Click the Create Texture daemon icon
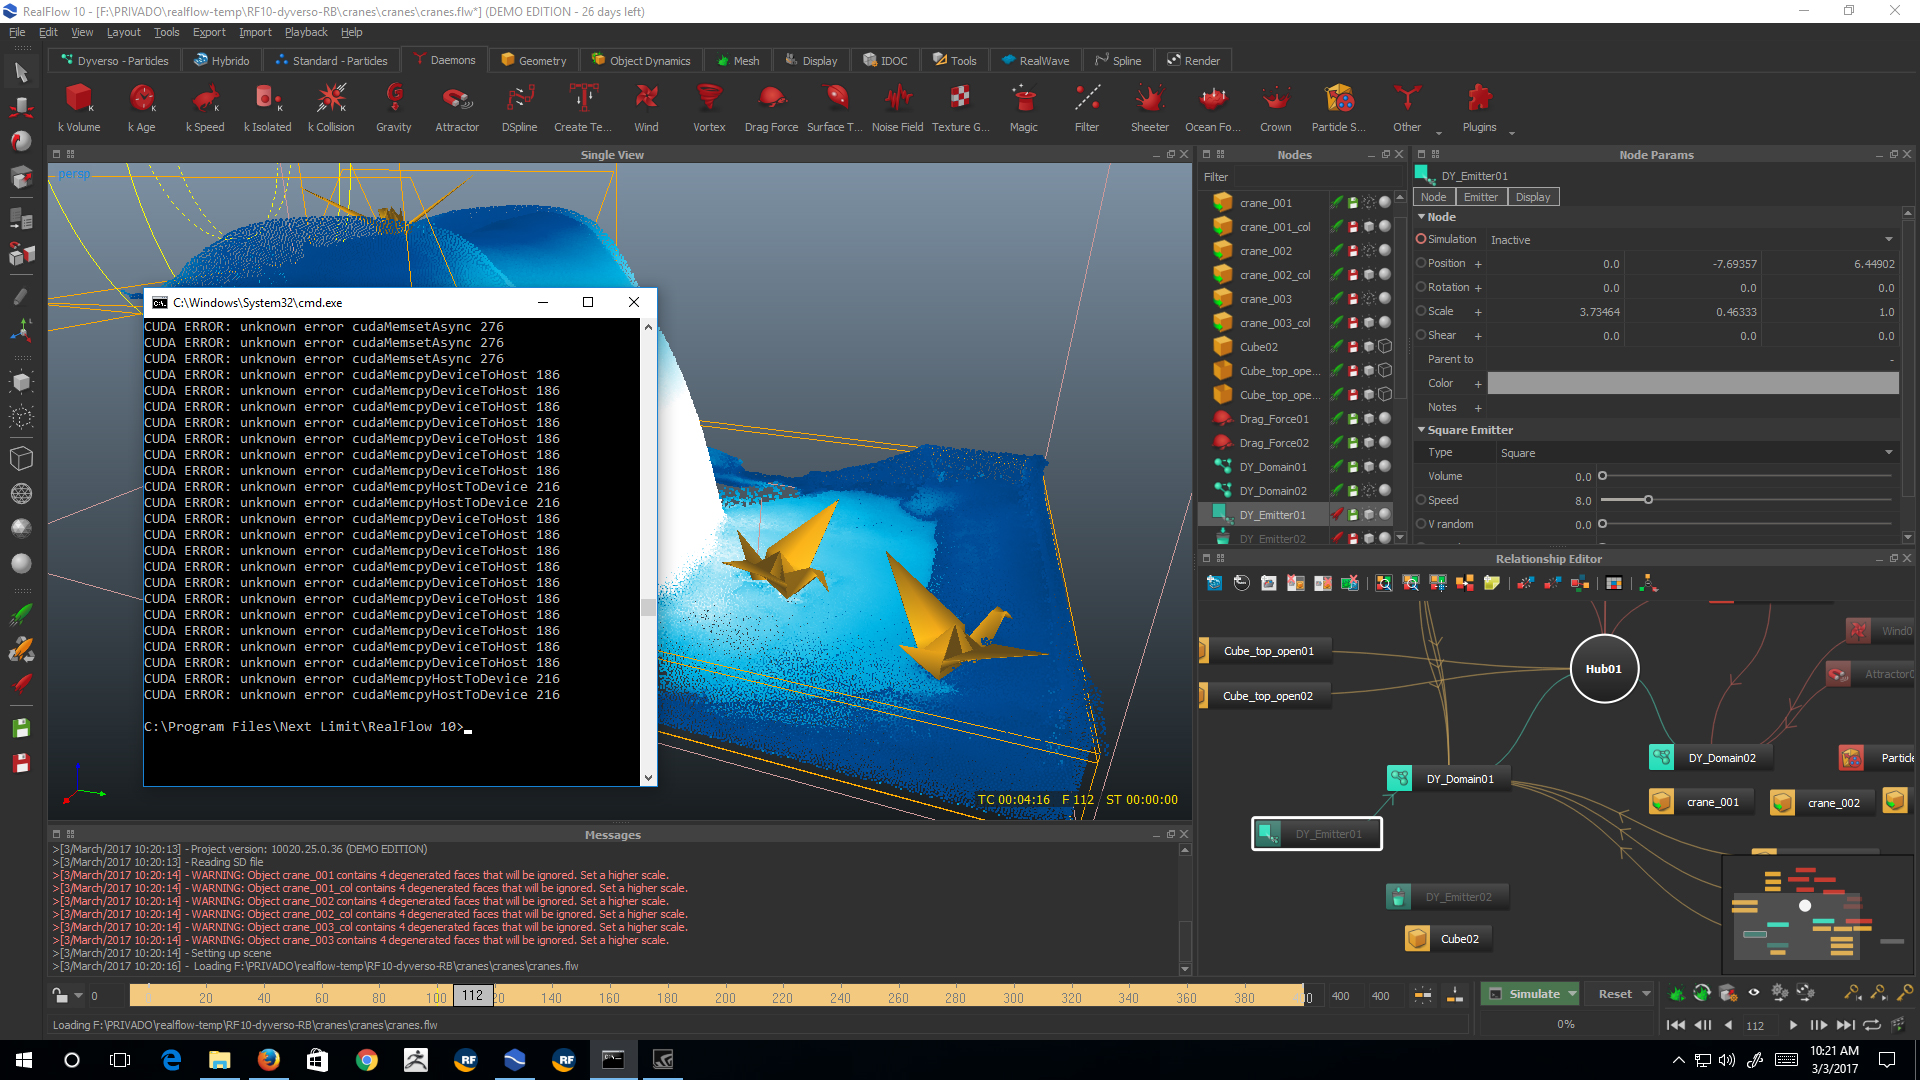This screenshot has width=1920, height=1080. (583, 107)
